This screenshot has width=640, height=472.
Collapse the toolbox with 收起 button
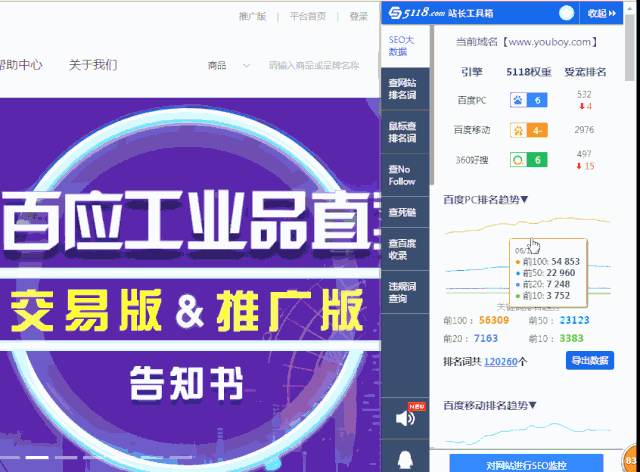(602, 13)
